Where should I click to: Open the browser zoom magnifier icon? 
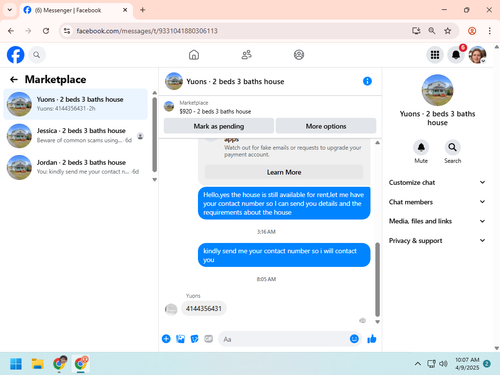pyautogui.click(x=432, y=31)
